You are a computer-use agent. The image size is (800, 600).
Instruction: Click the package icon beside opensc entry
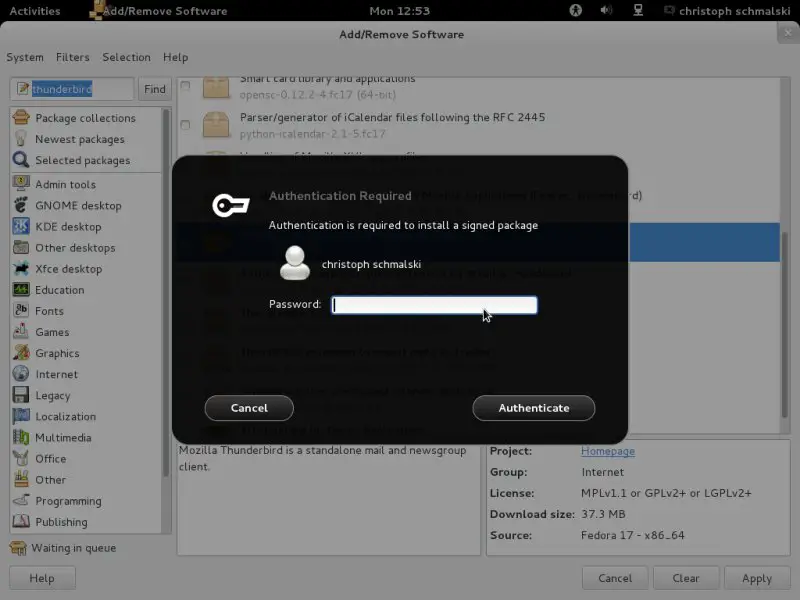coord(216,87)
